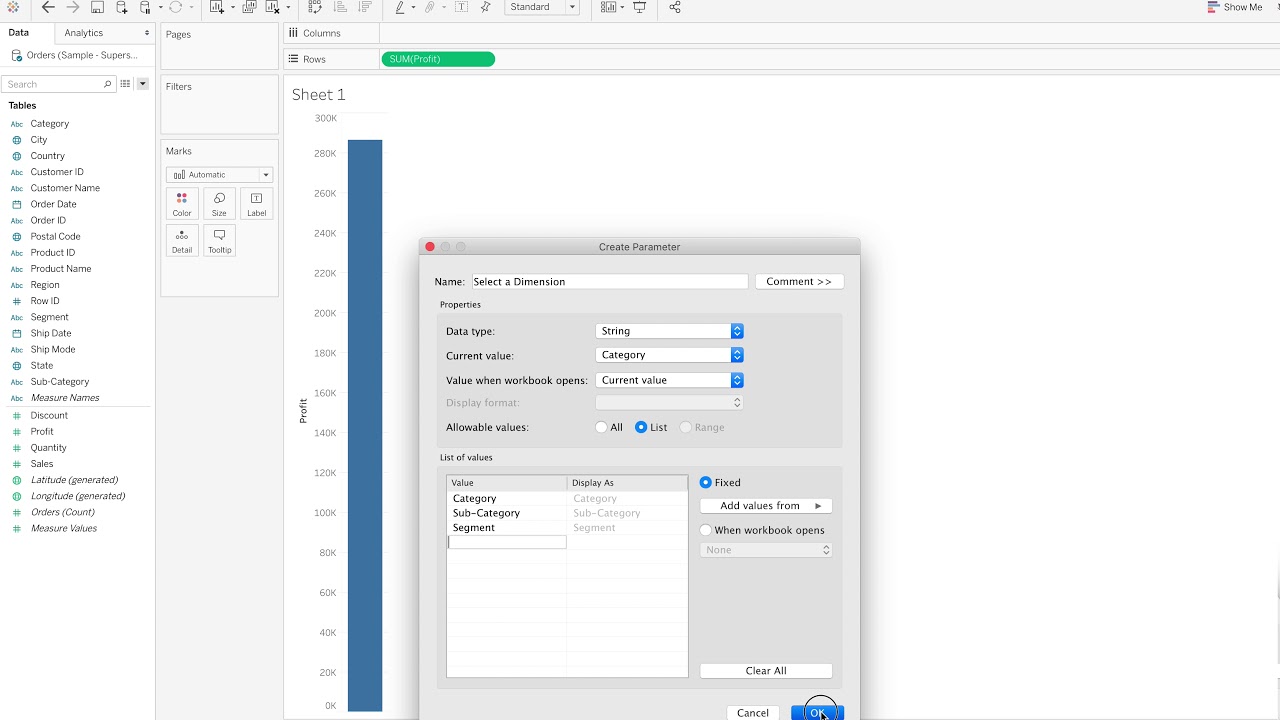This screenshot has height=720, width=1280.
Task: Select the List allowable values option
Action: (x=642, y=427)
